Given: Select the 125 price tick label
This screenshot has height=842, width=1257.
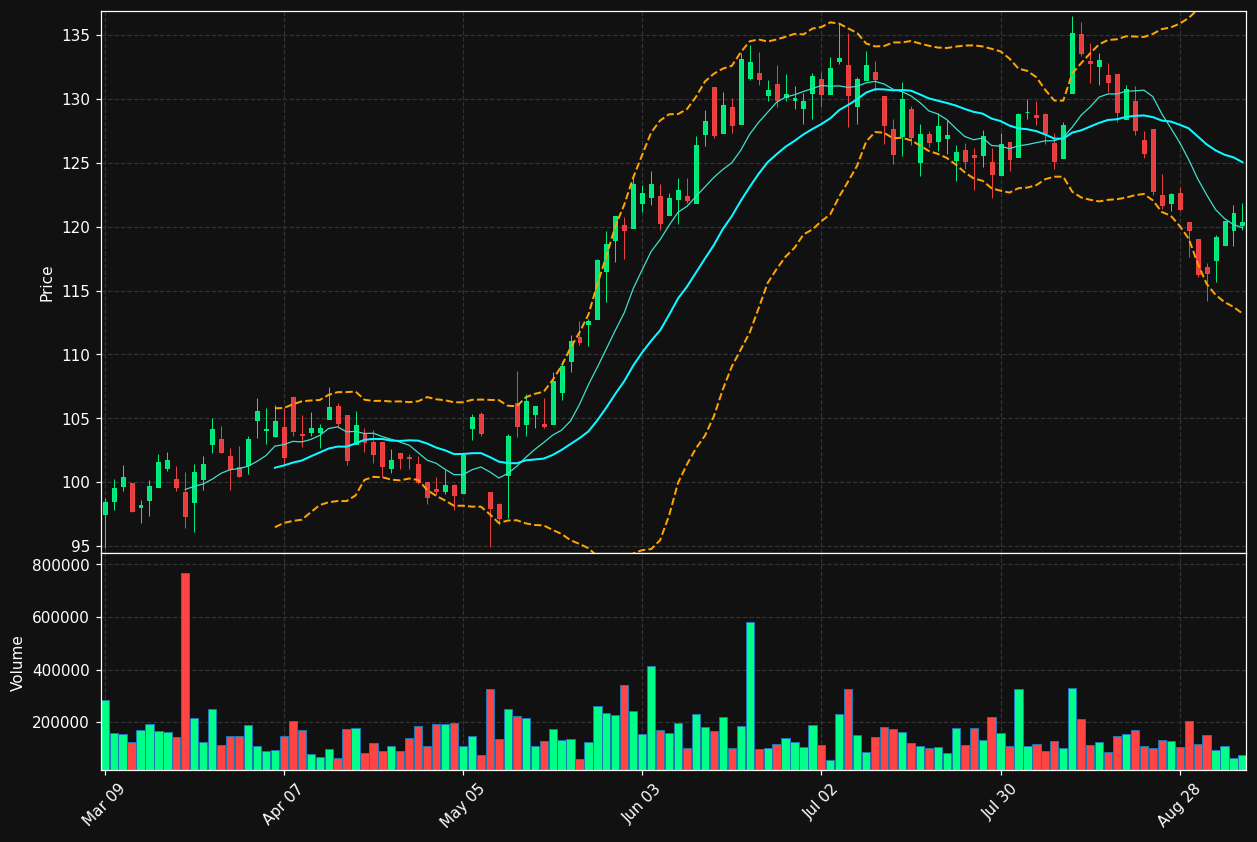Looking at the screenshot, I should point(76,164).
